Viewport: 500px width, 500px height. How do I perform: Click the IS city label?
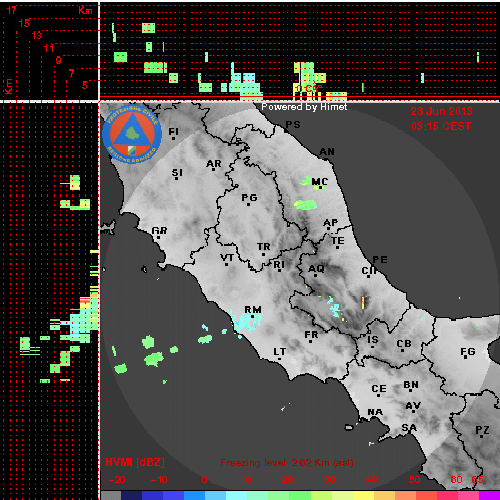click(373, 340)
